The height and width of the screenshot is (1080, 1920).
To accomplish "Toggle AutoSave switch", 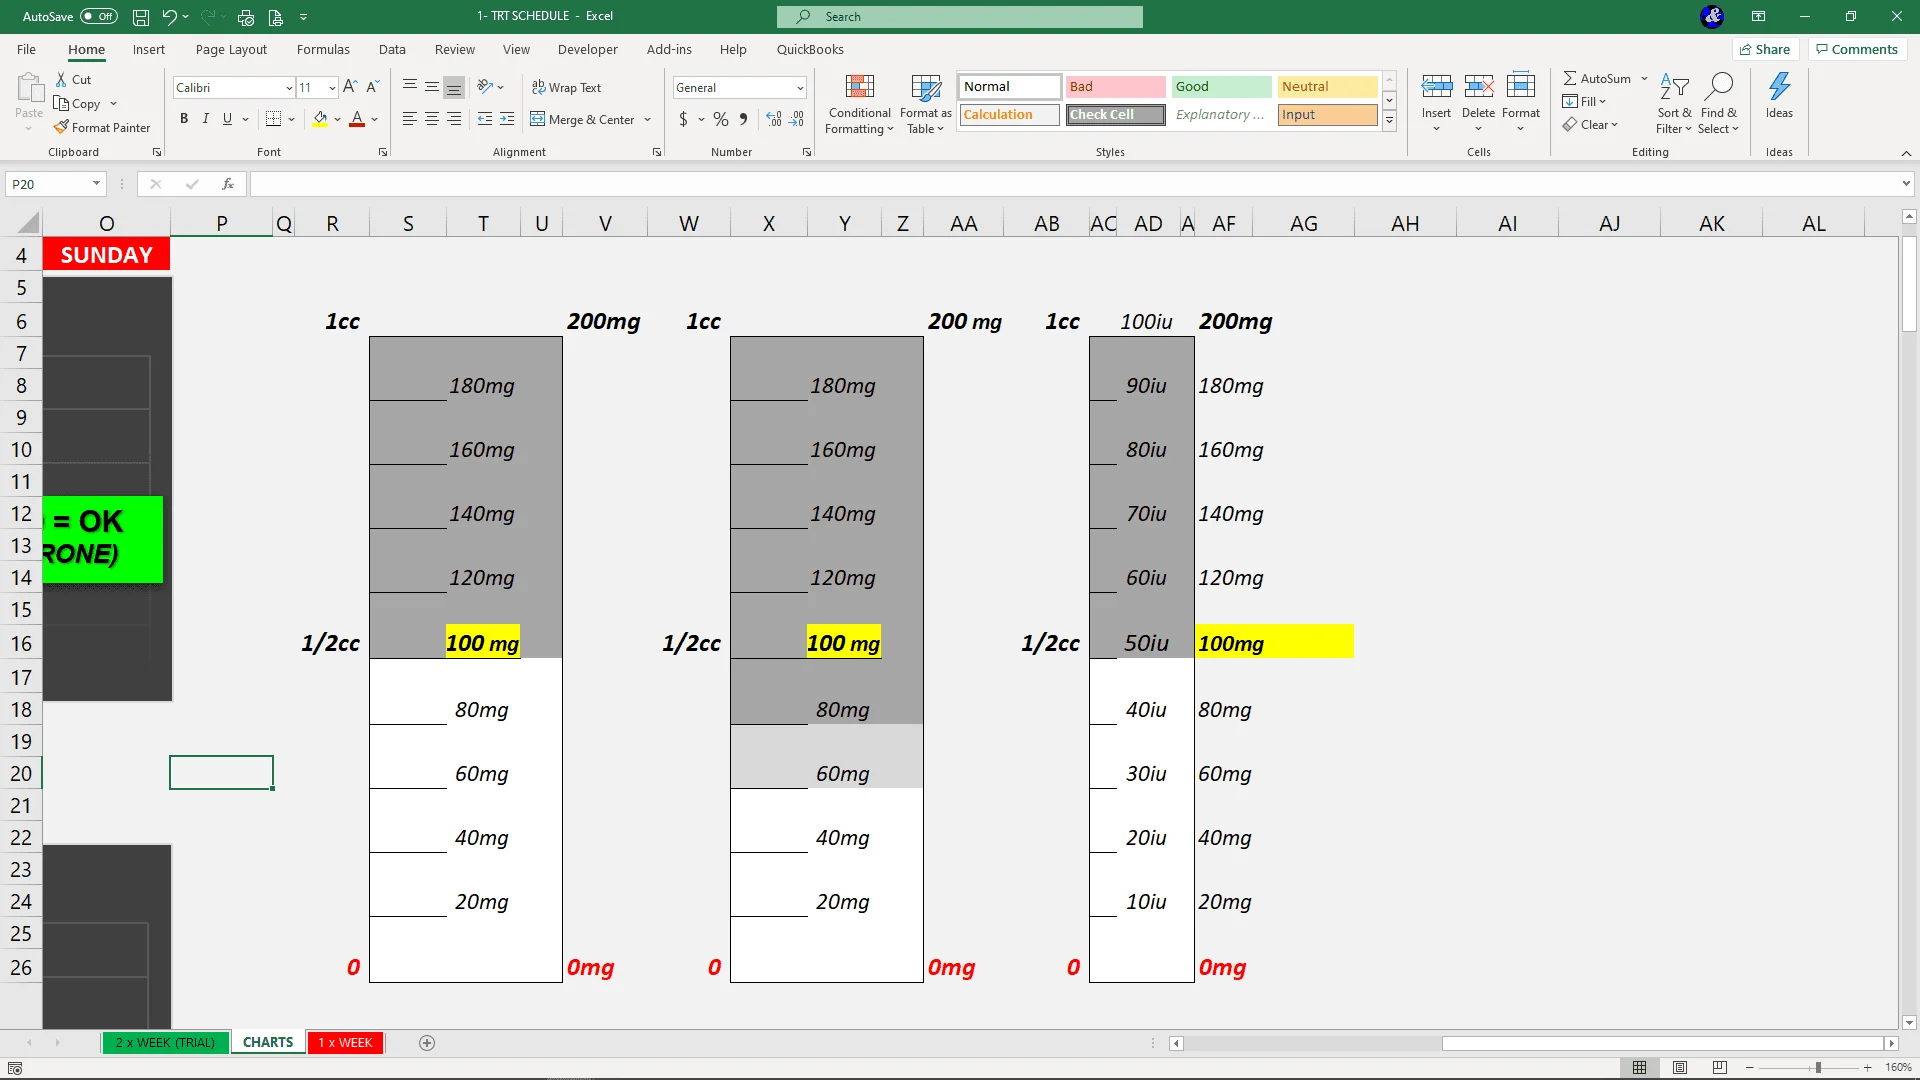I will [x=98, y=17].
